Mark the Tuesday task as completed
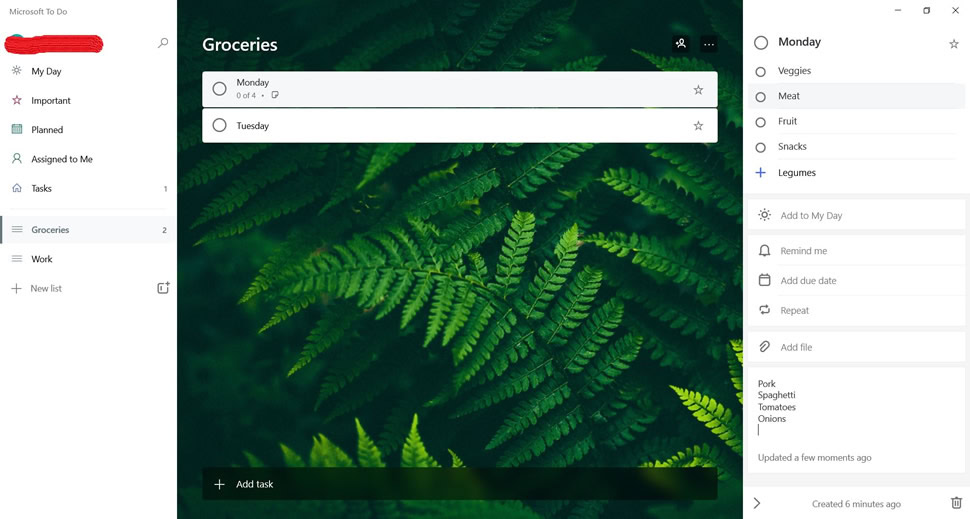This screenshot has height=519, width=970. pos(220,126)
